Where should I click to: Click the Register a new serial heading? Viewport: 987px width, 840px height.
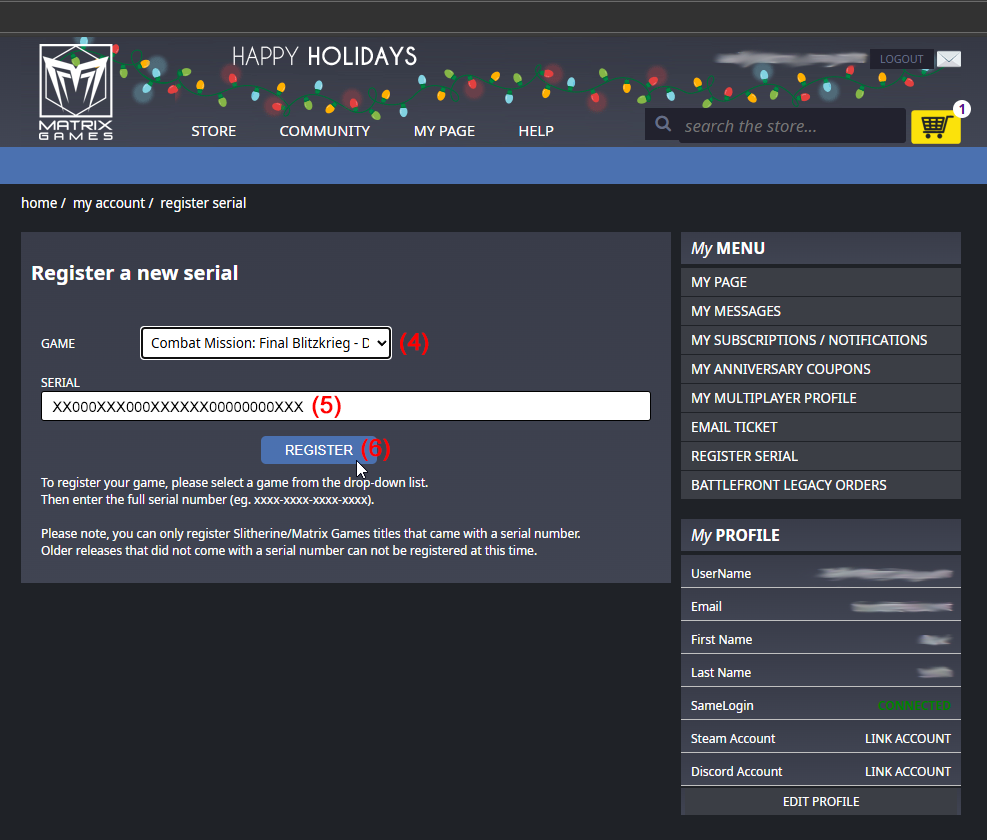pyautogui.click(x=135, y=273)
